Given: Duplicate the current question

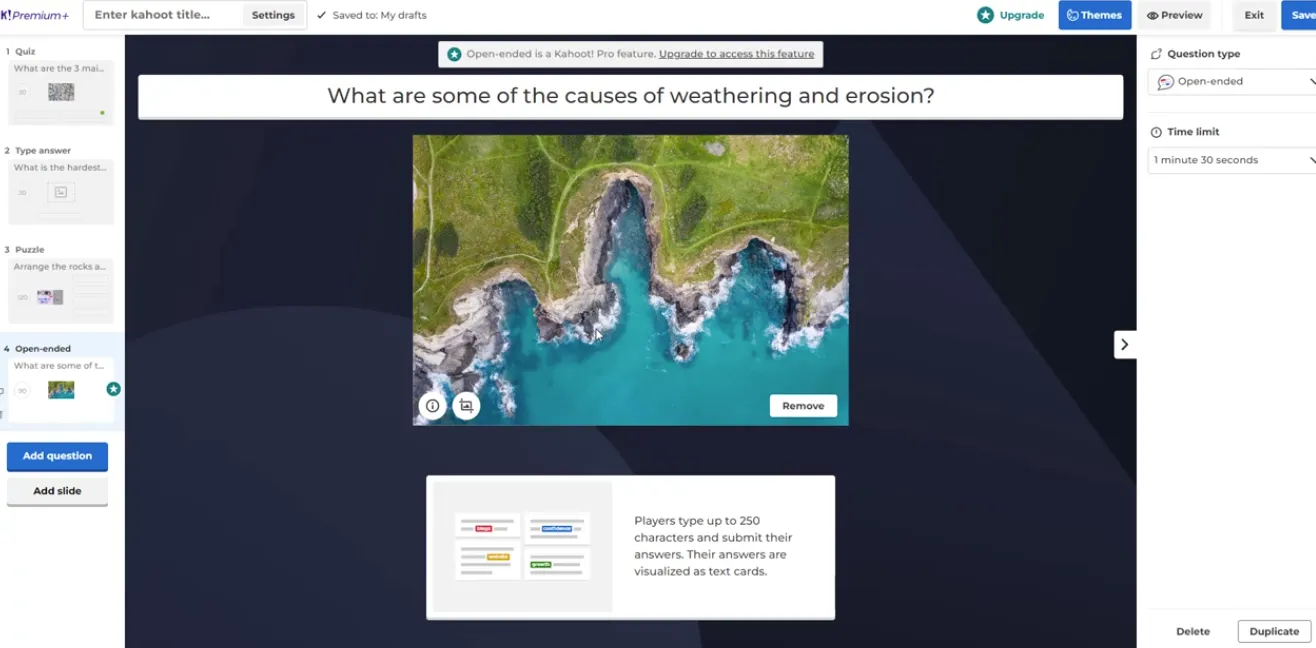Looking at the screenshot, I should coord(1274,631).
